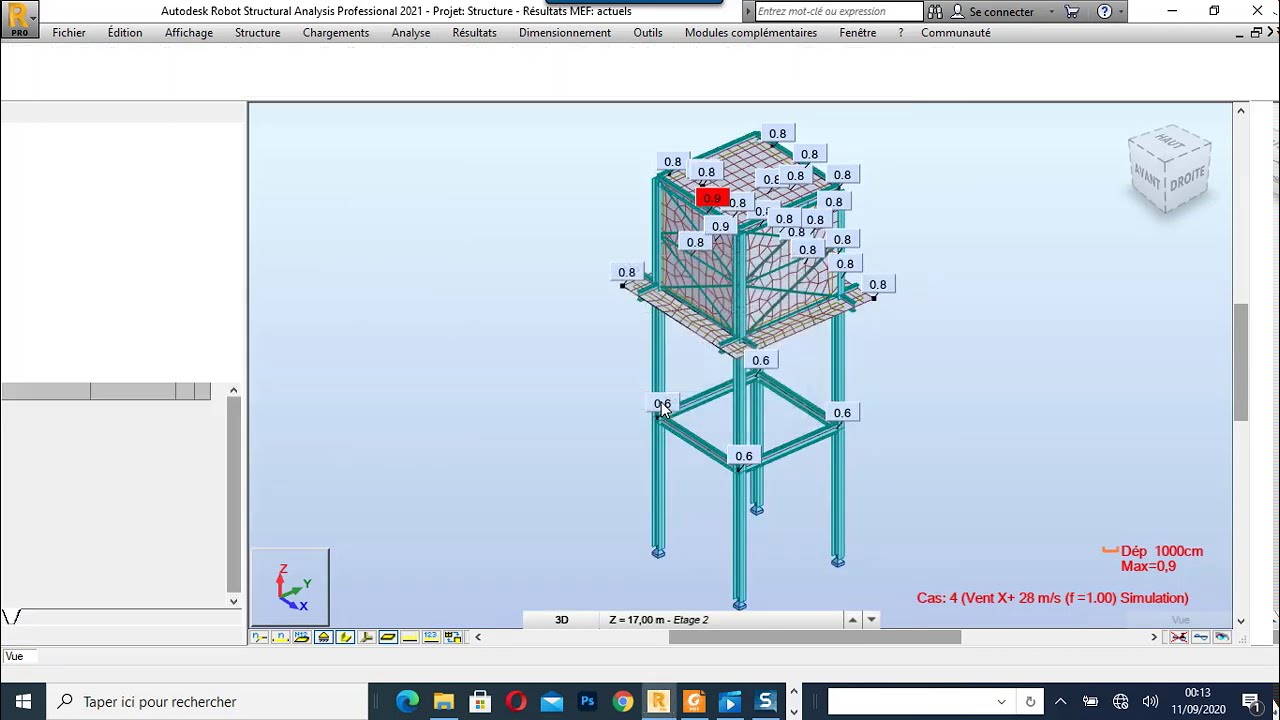Image resolution: width=1280 pixels, height=720 pixels.
Task: Go up one storey with the up arrow
Action: pyautogui.click(x=853, y=620)
